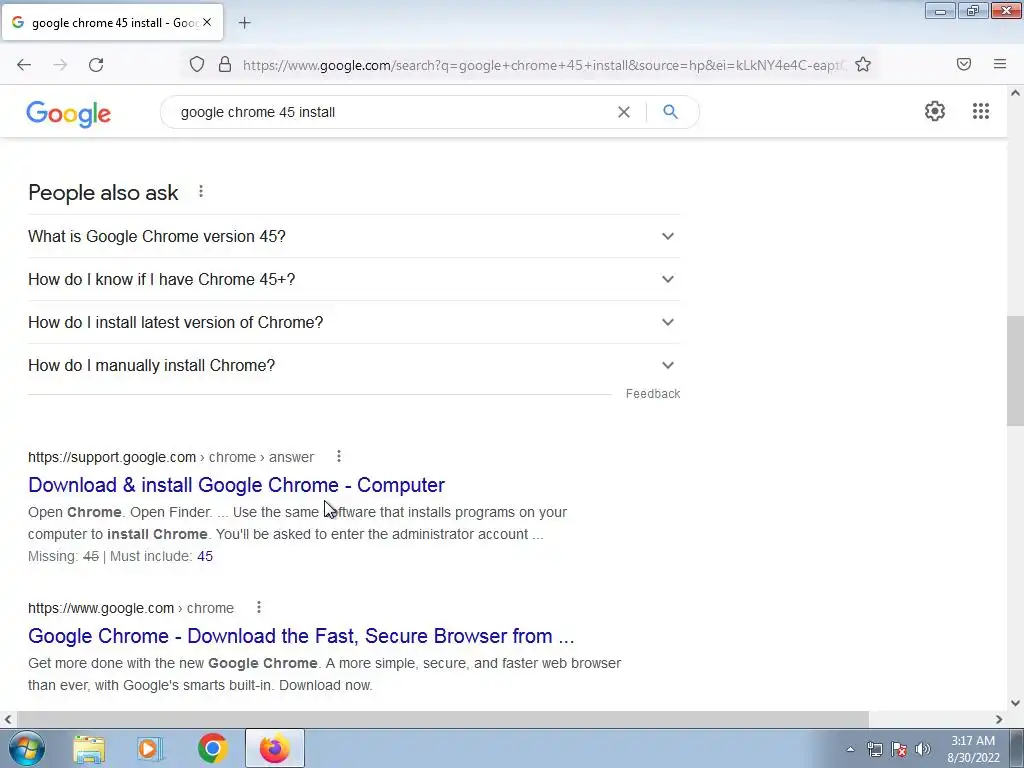This screenshot has width=1024, height=768.
Task: Open Google Chrome from taskbar
Action: 212,748
